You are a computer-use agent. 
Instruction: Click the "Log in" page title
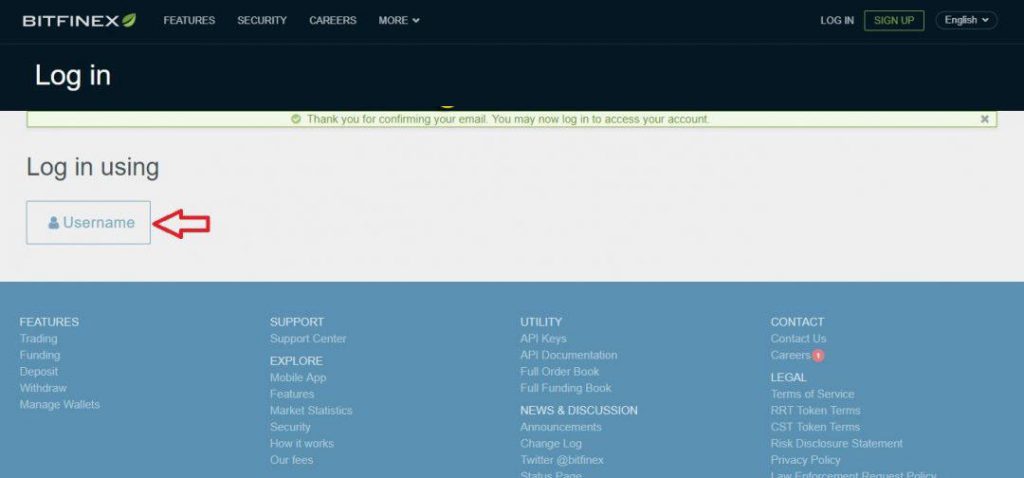(72, 76)
